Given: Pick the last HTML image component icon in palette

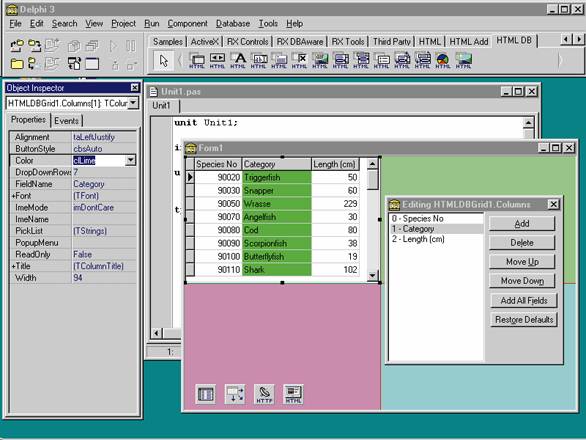Looking at the screenshot, I should (x=463, y=60).
